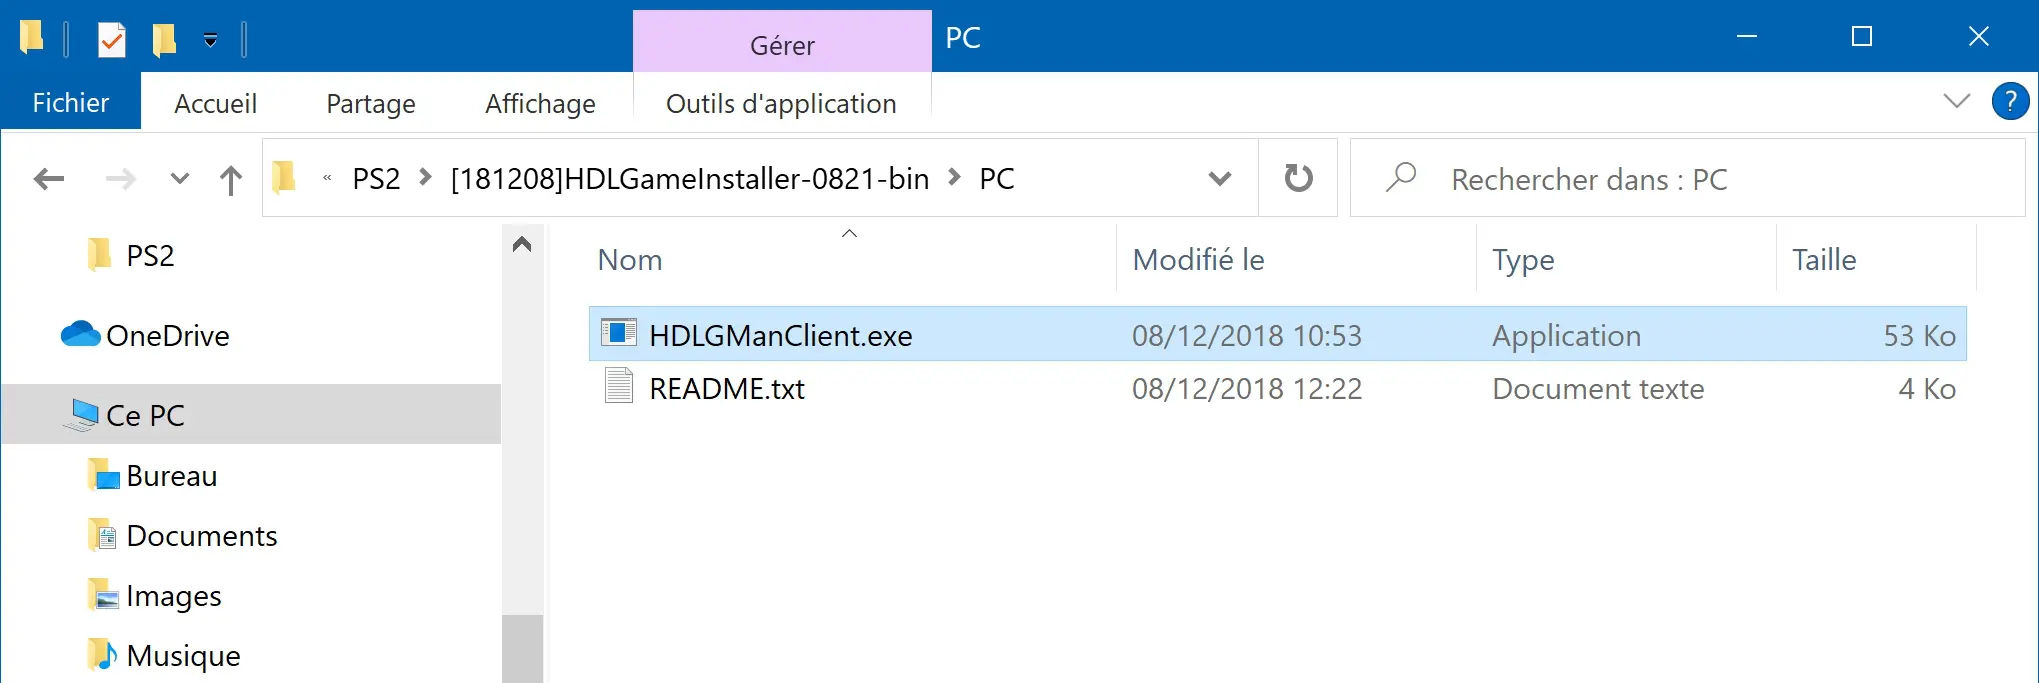Click the New folder quick access icon
2039x683 pixels.
164,40
